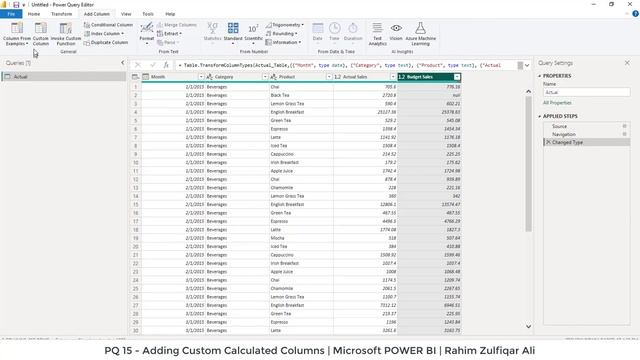Image resolution: width=640 pixels, height=360 pixels.
Task: Select the Actual query
Action: pyautogui.click(x=64, y=77)
